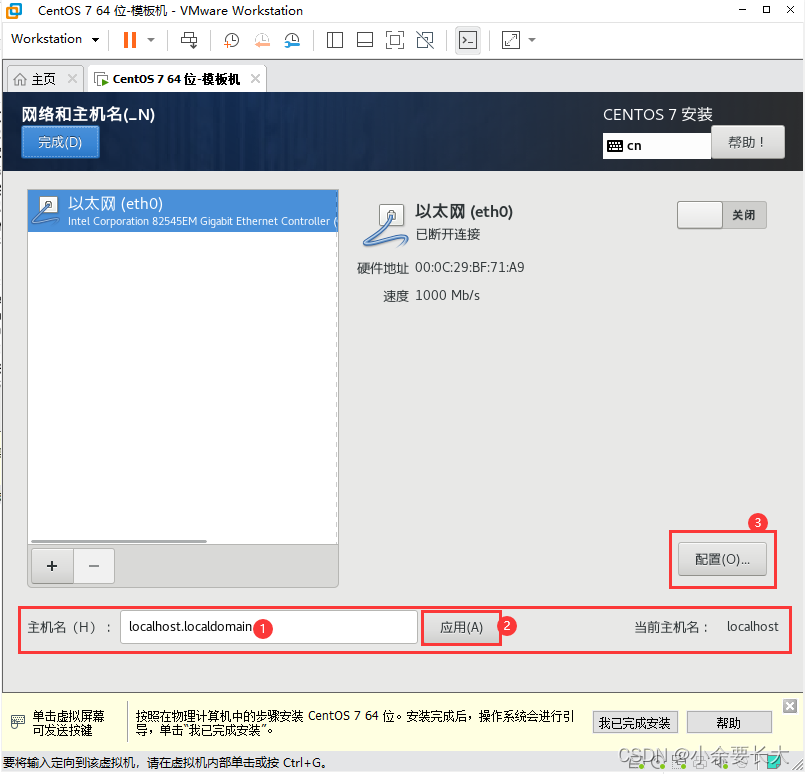
Task: Click the 完成(D) button to finish
Action: tap(60, 142)
